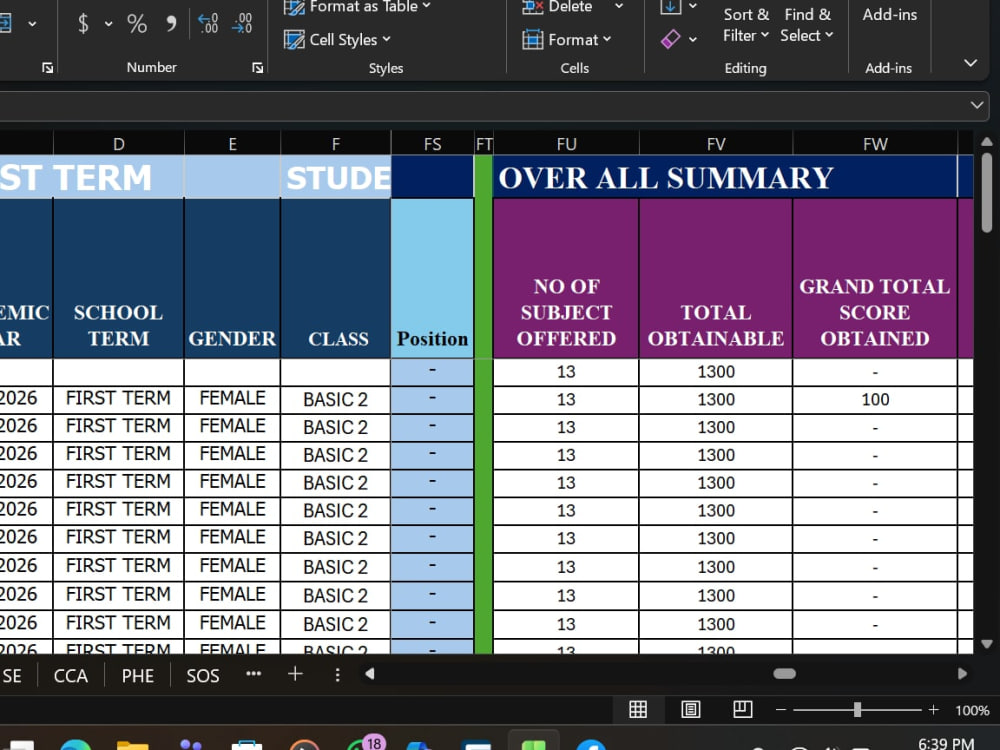
Task: Click the Delete cells button
Action: click(x=557, y=7)
